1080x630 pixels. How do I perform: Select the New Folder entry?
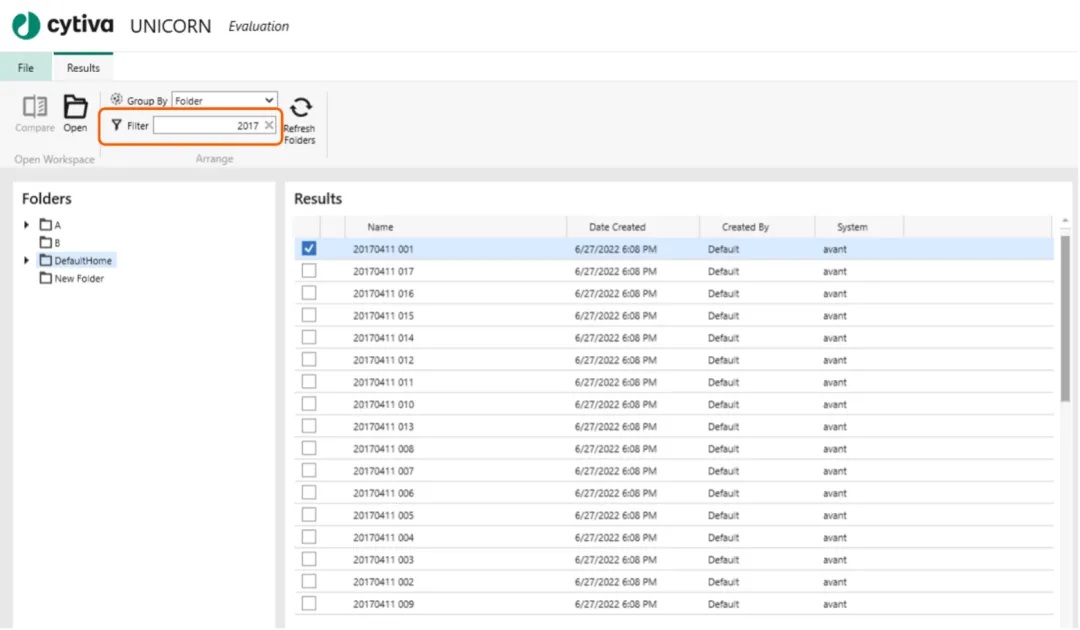click(x=72, y=278)
